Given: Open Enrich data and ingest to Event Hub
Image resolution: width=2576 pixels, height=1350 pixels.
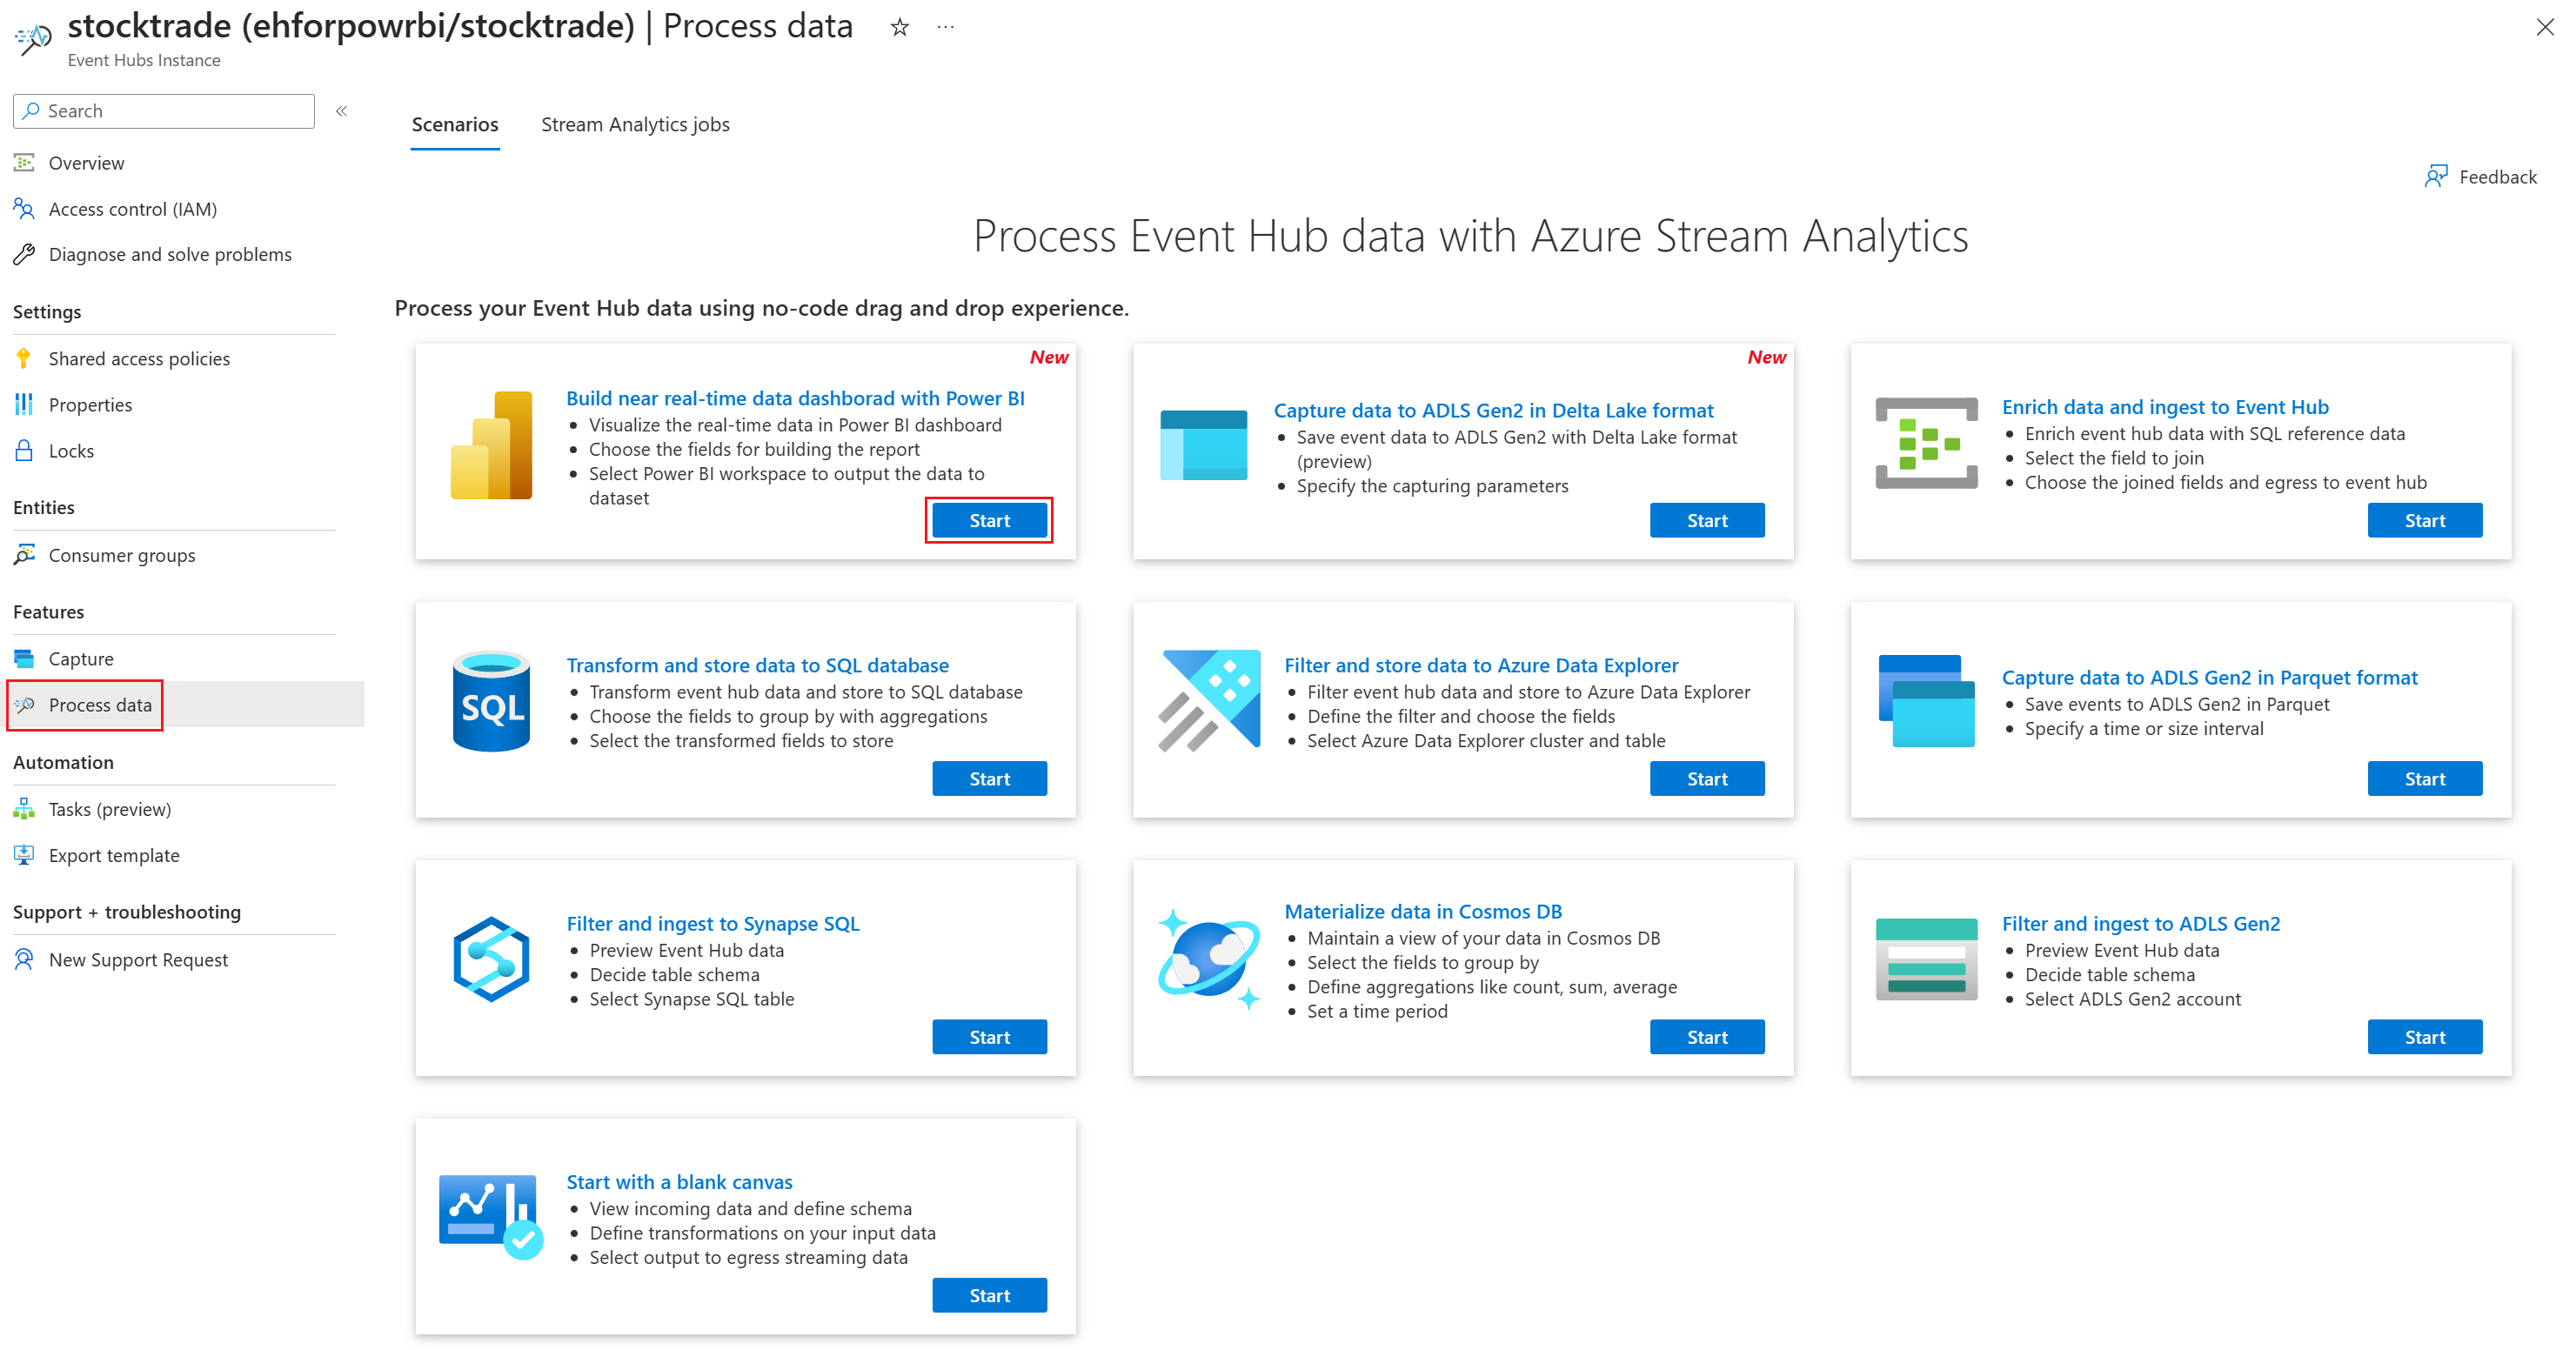Looking at the screenshot, I should [x=2164, y=407].
